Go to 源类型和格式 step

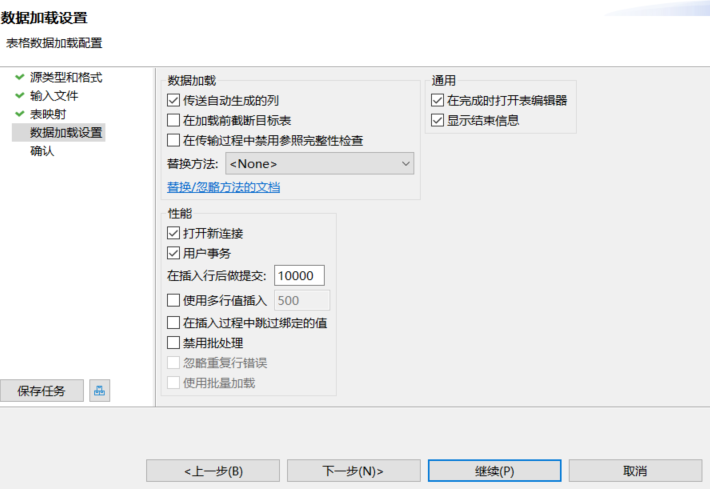click(x=66, y=77)
